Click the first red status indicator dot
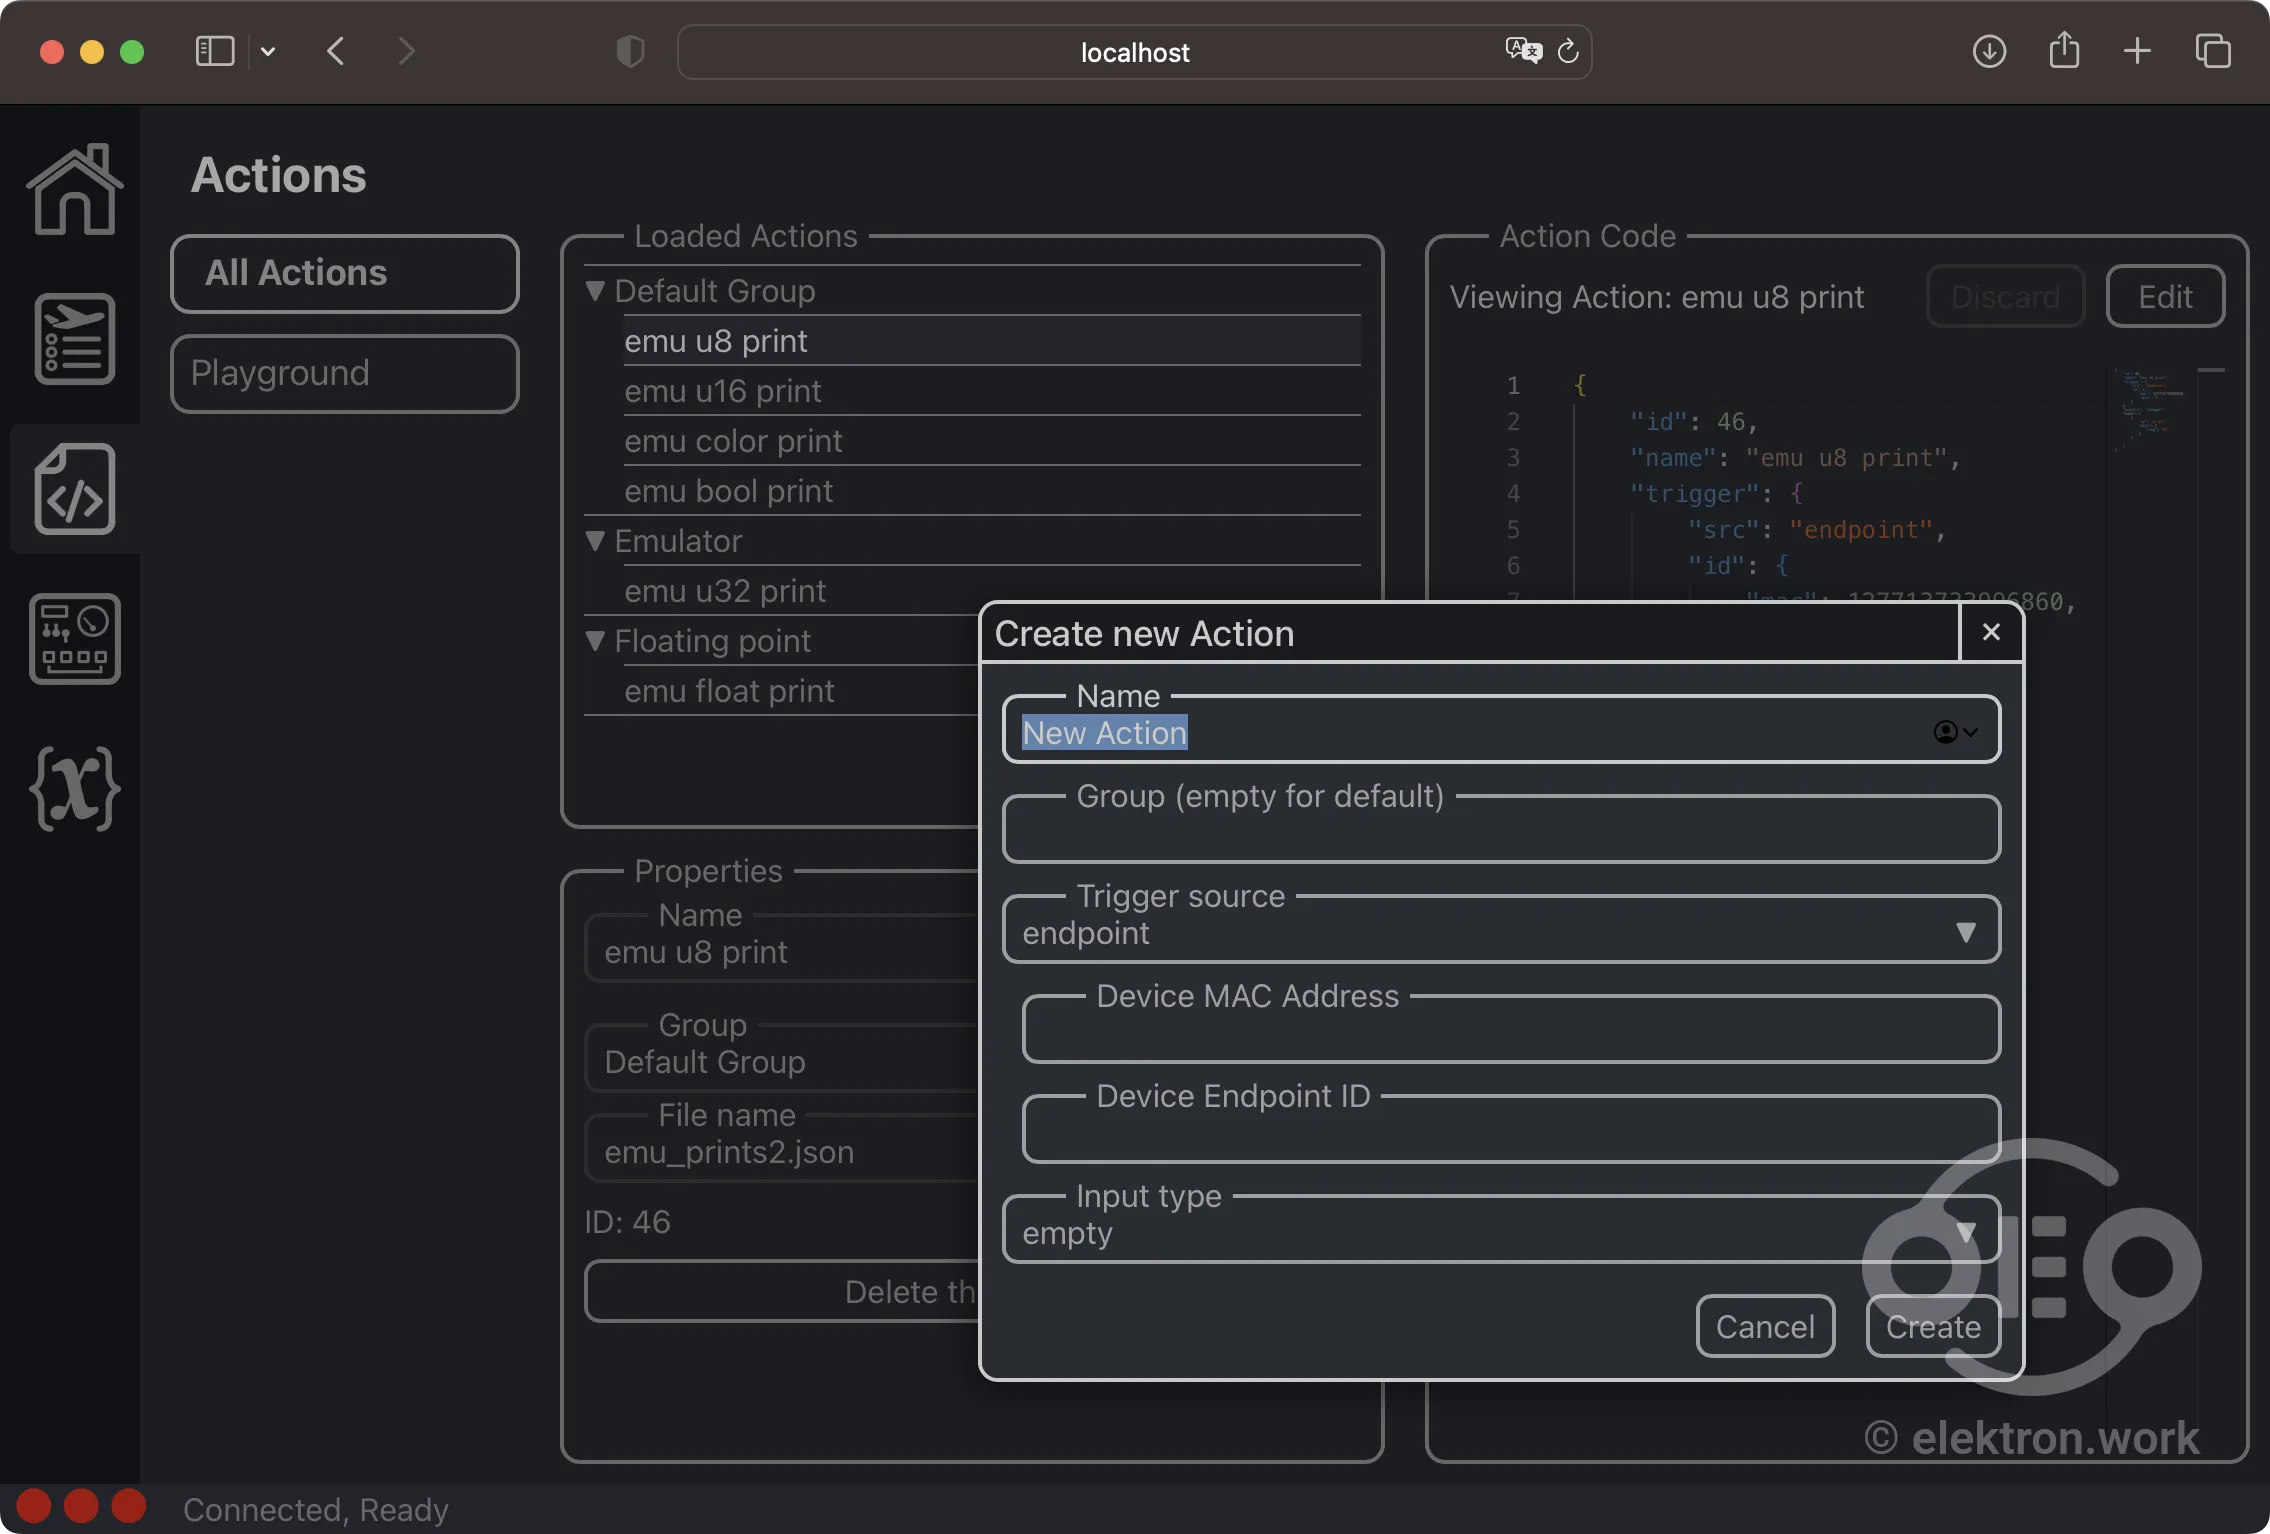The image size is (2270, 1534). pyautogui.click(x=33, y=1506)
